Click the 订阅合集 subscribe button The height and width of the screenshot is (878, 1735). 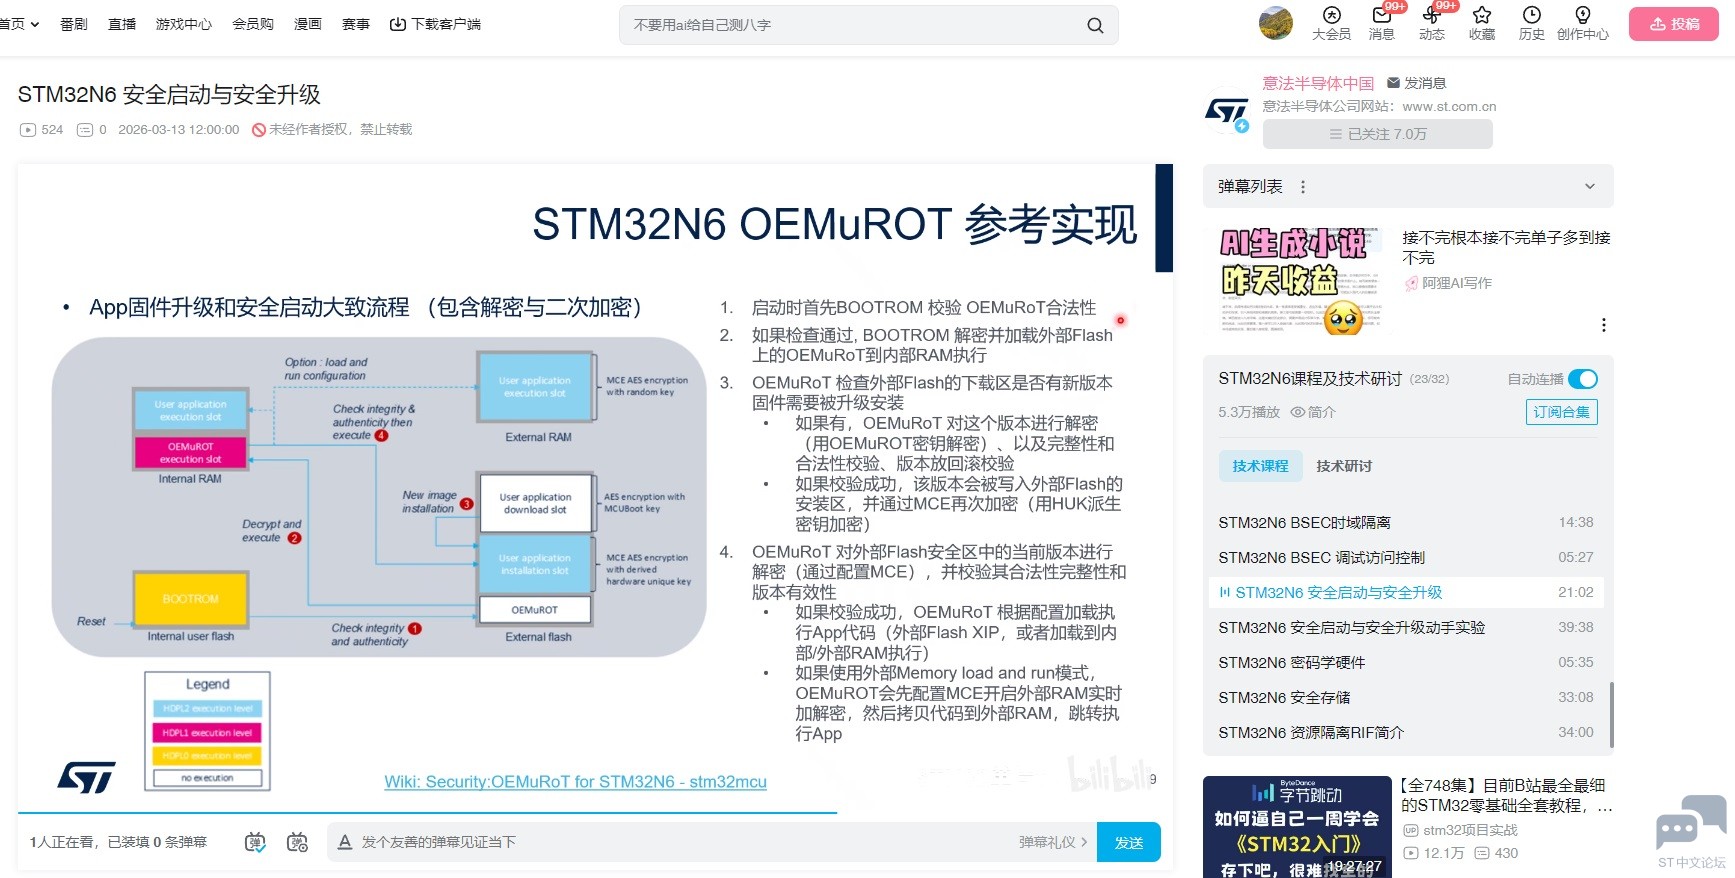(x=1561, y=412)
